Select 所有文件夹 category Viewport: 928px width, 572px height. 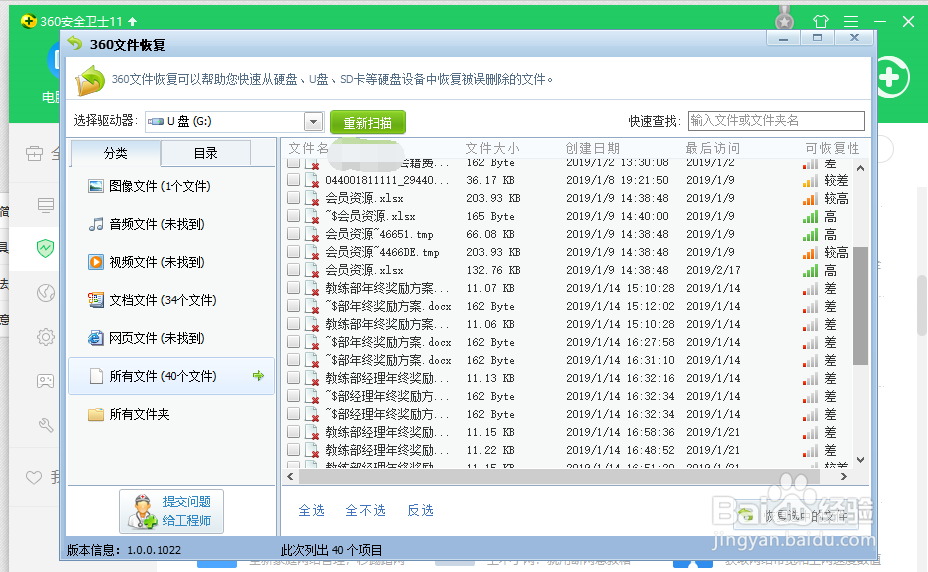(172, 414)
